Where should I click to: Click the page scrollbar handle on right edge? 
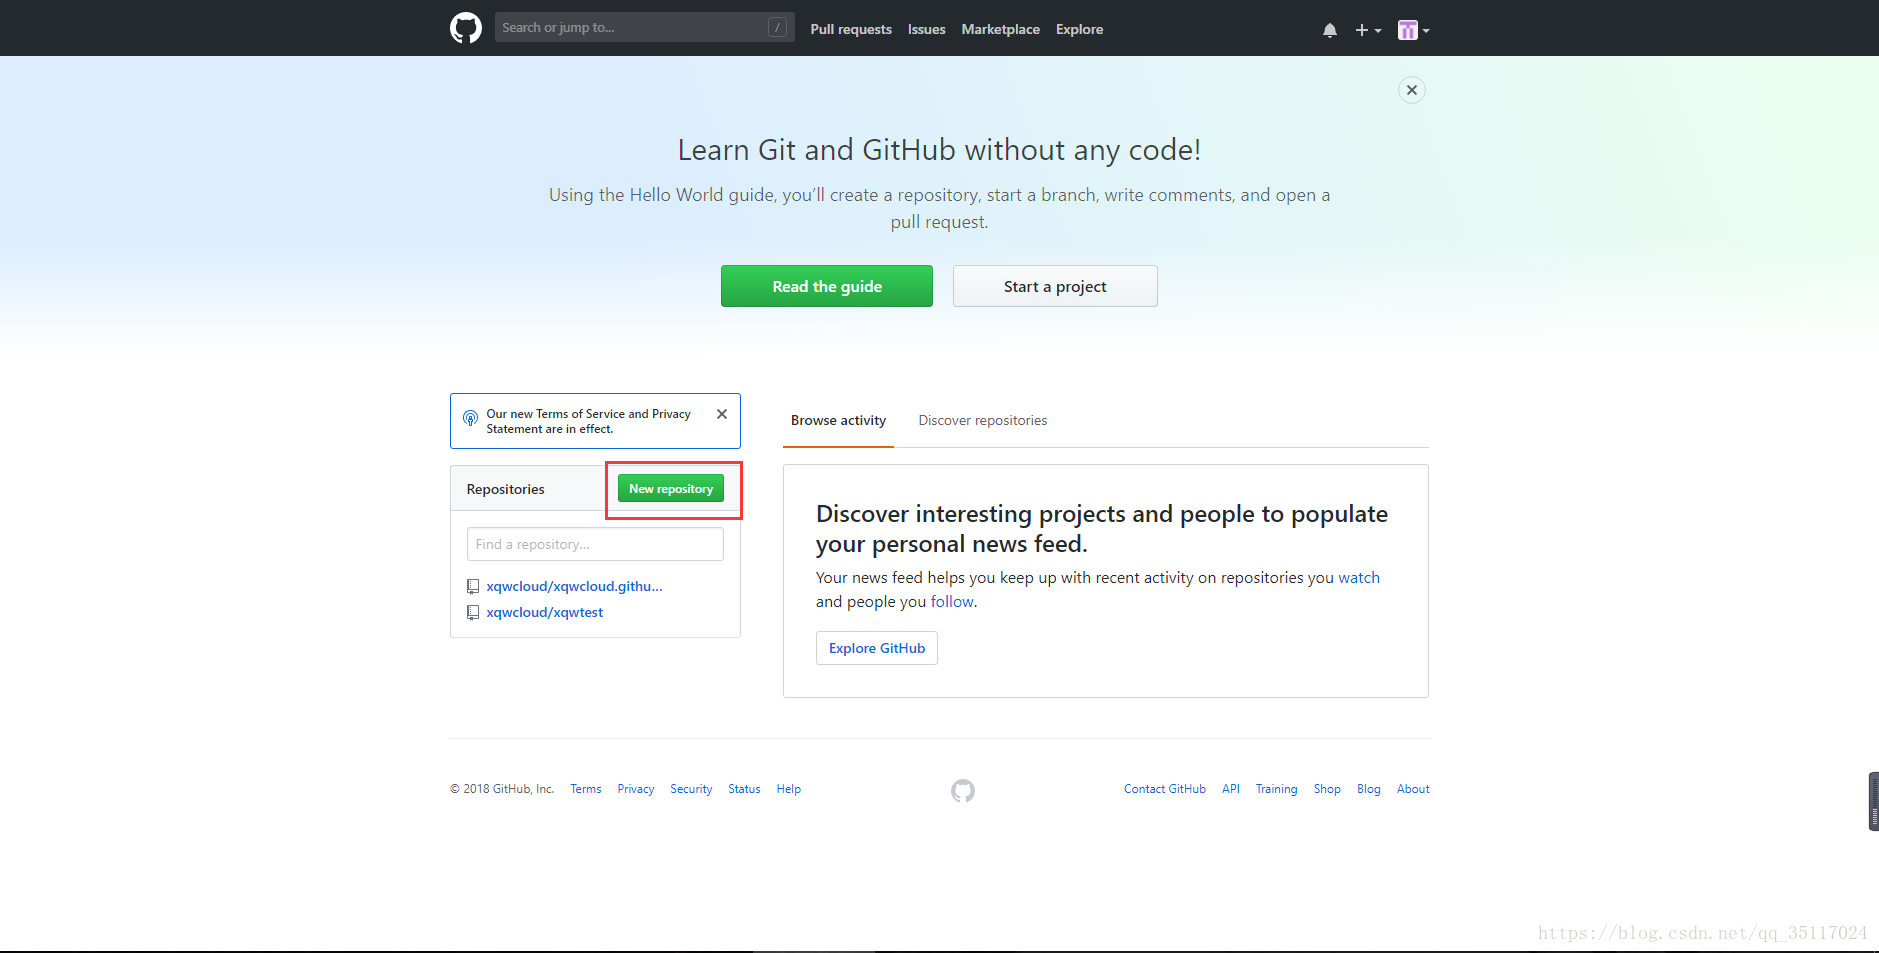coord(1873,801)
